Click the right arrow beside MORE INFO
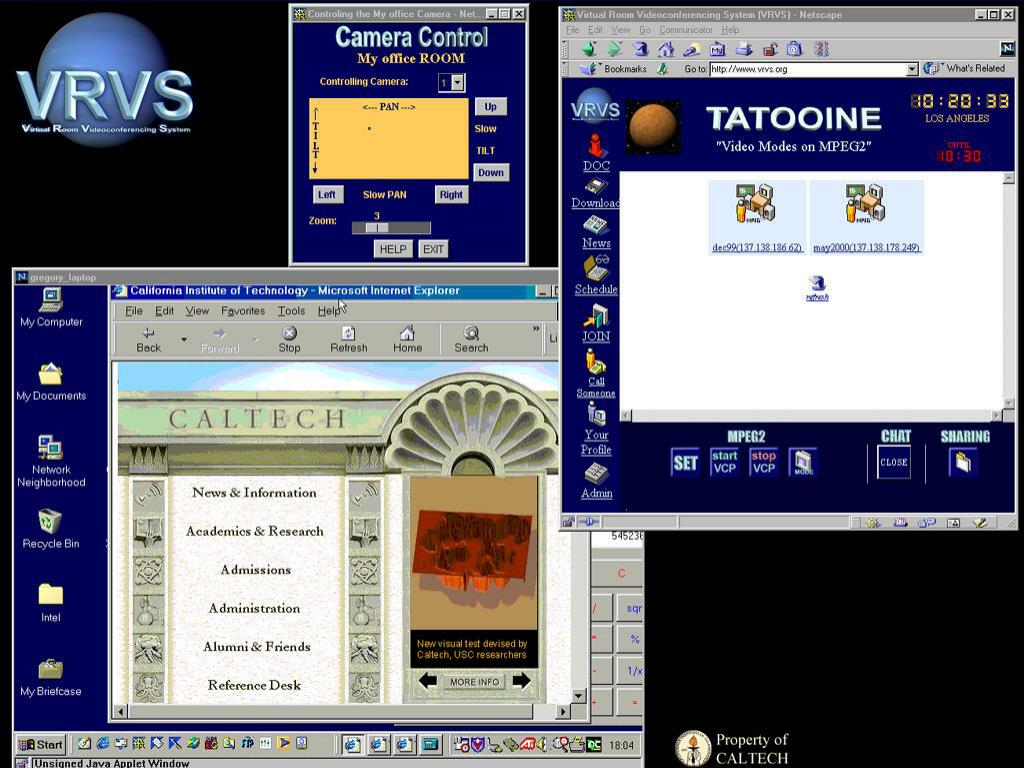 pos(521,681)
